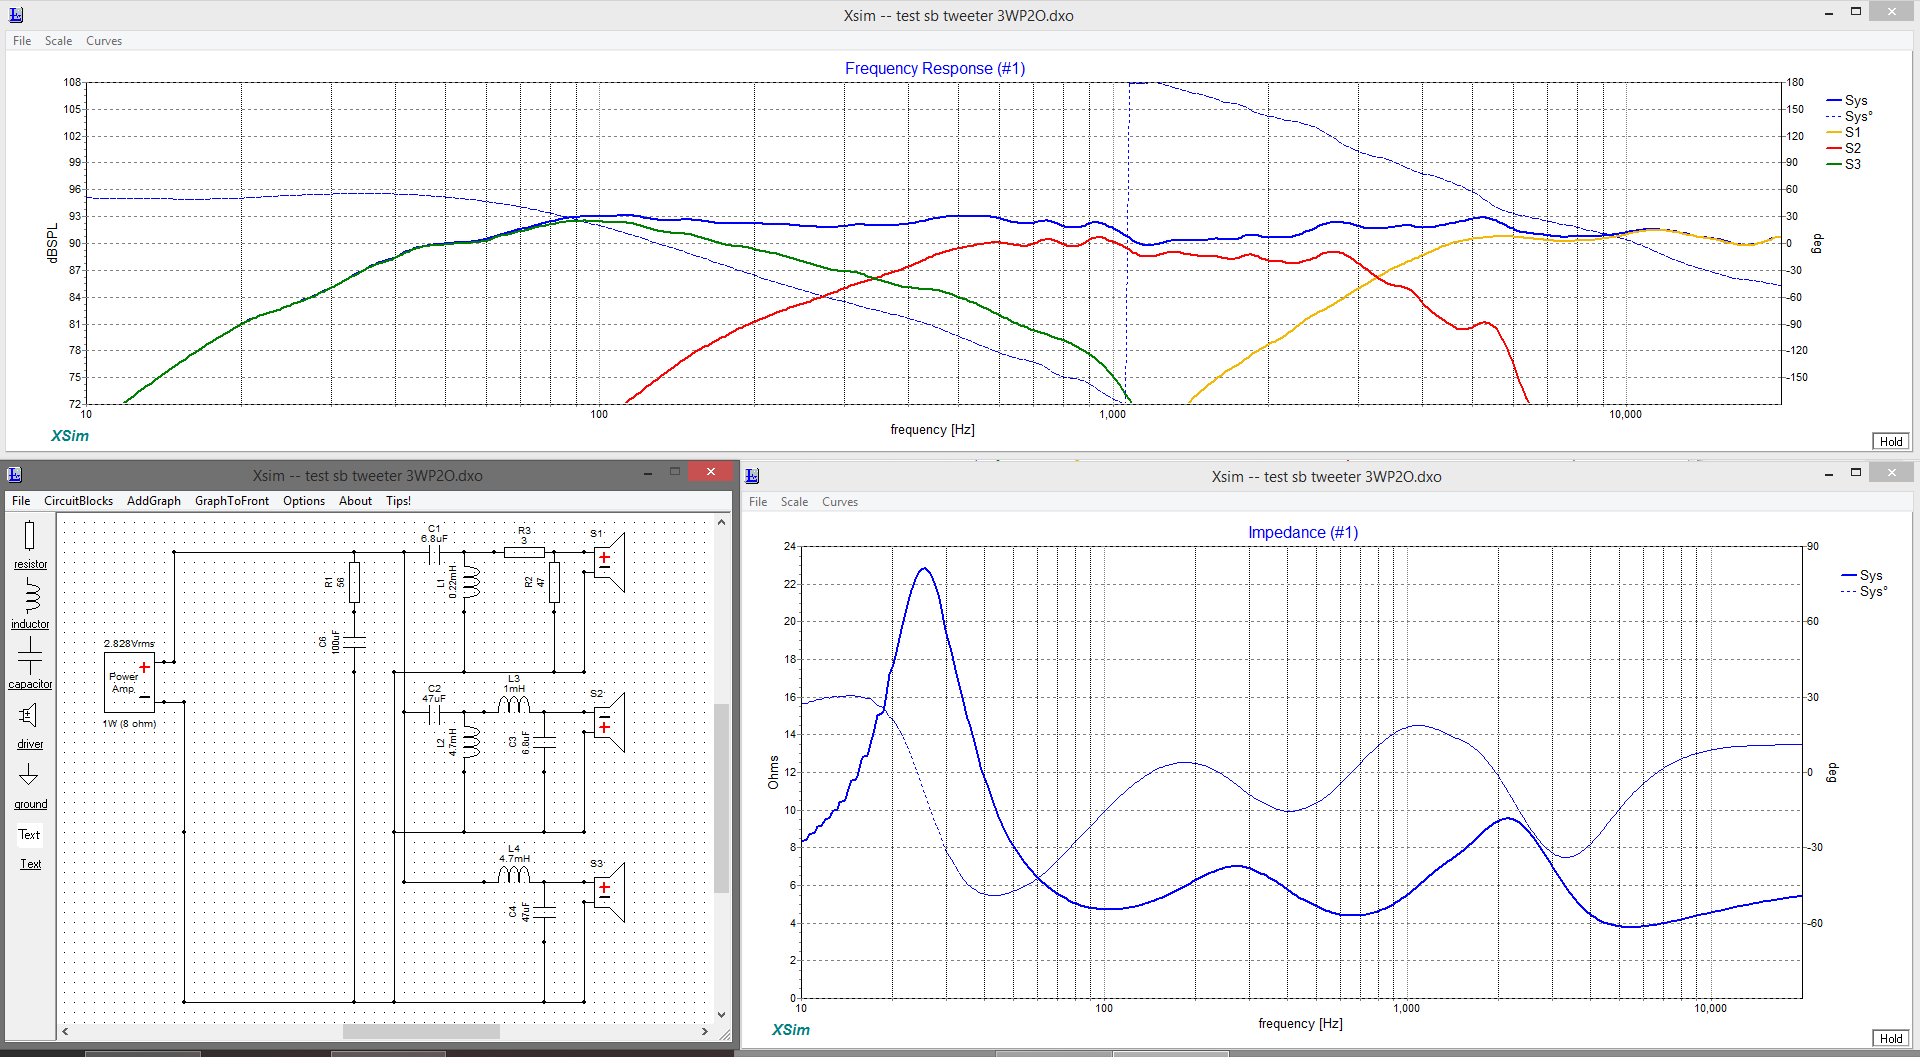Click the S1 yellow legend entry
Viewport: 1920px width, 1057px height.
pos(1843,132)
